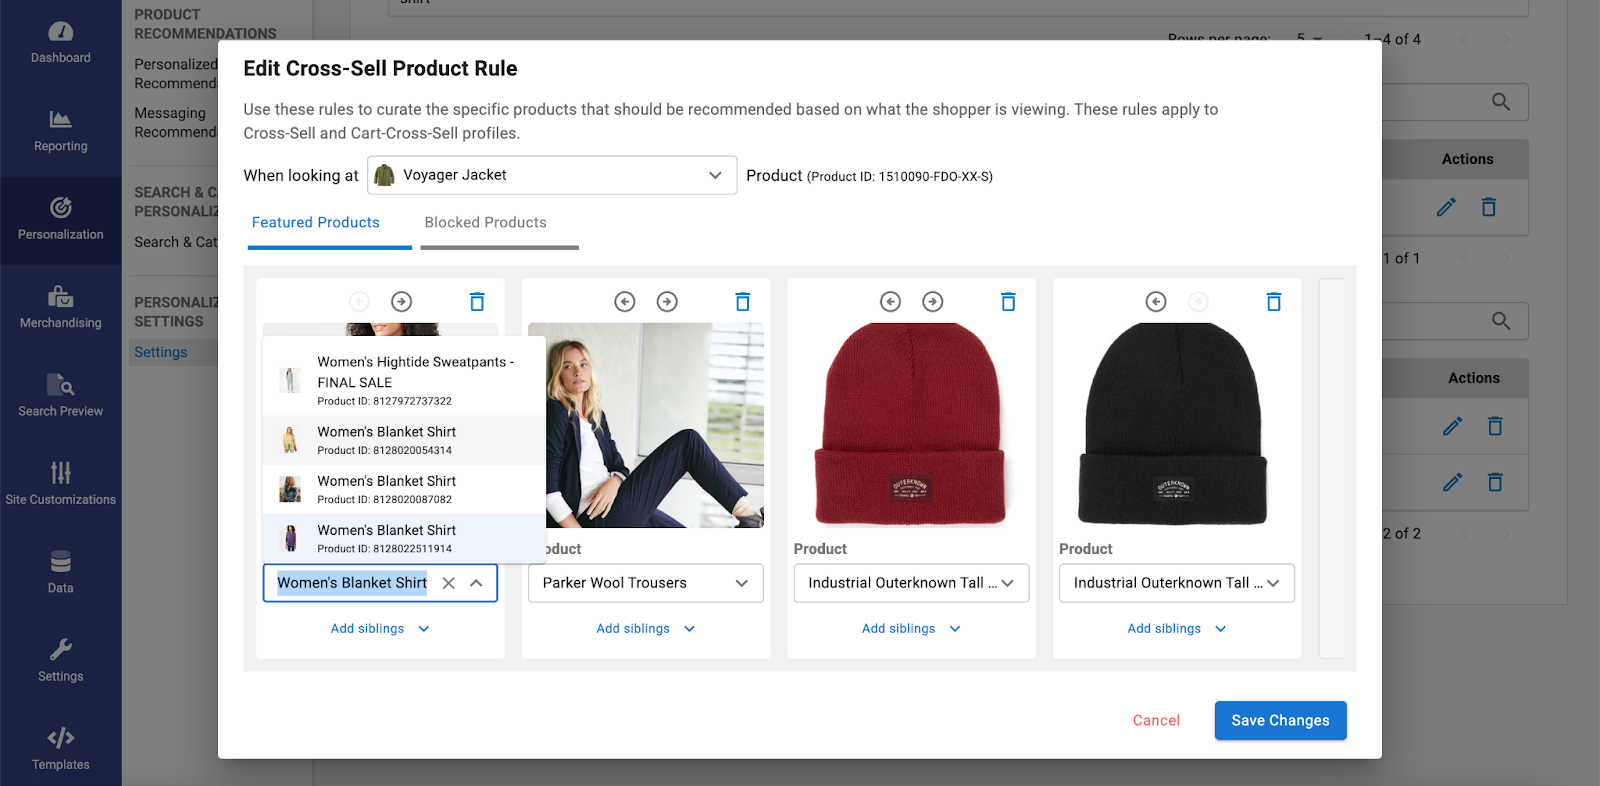Select Women's Hightide Sweatpants - FINAL SALE option

pos(404,380)
